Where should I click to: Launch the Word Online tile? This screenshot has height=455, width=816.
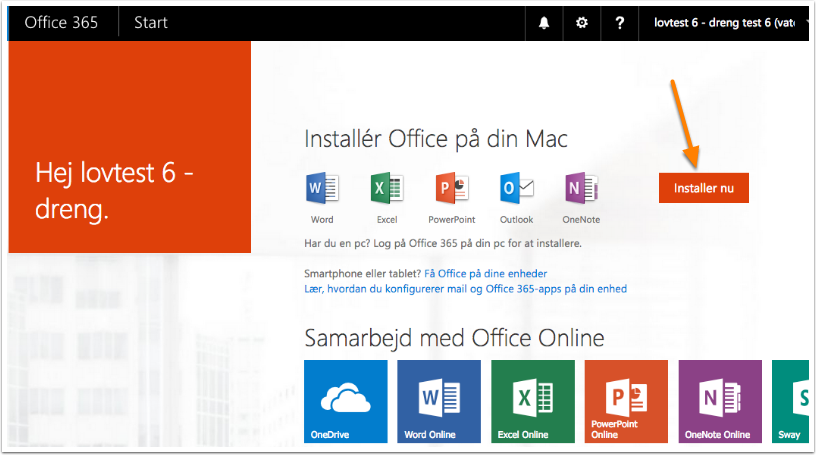pyautogui.click(x=439, y=401)
